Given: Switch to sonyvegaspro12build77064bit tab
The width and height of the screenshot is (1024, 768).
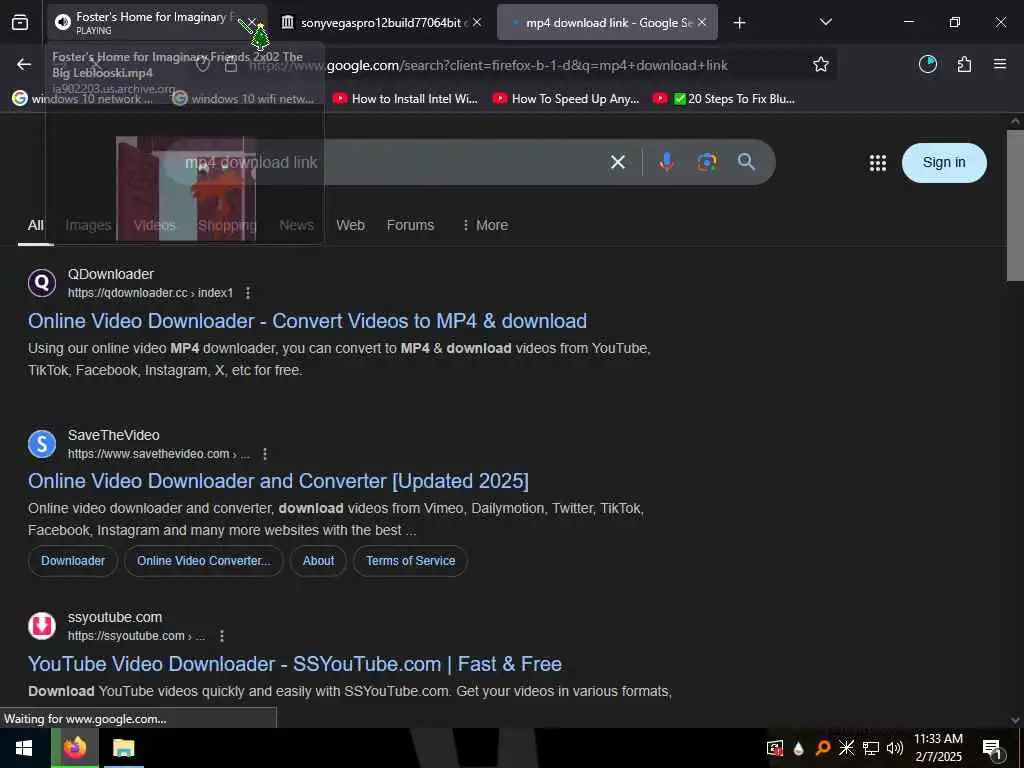Looking at the screenshot, I should 381,23.
